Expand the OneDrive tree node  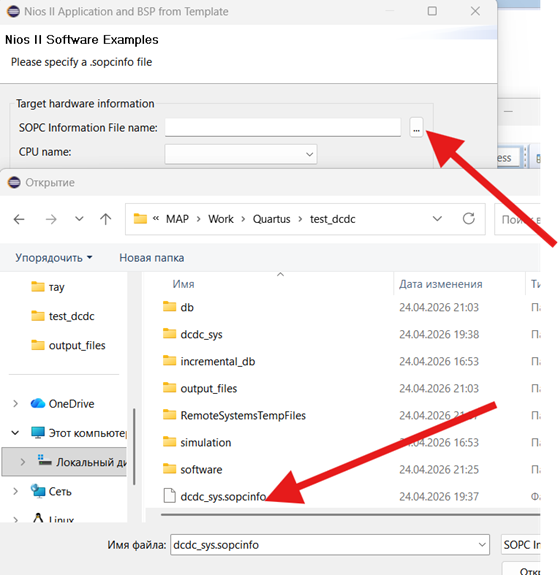(x=15, y=404)
